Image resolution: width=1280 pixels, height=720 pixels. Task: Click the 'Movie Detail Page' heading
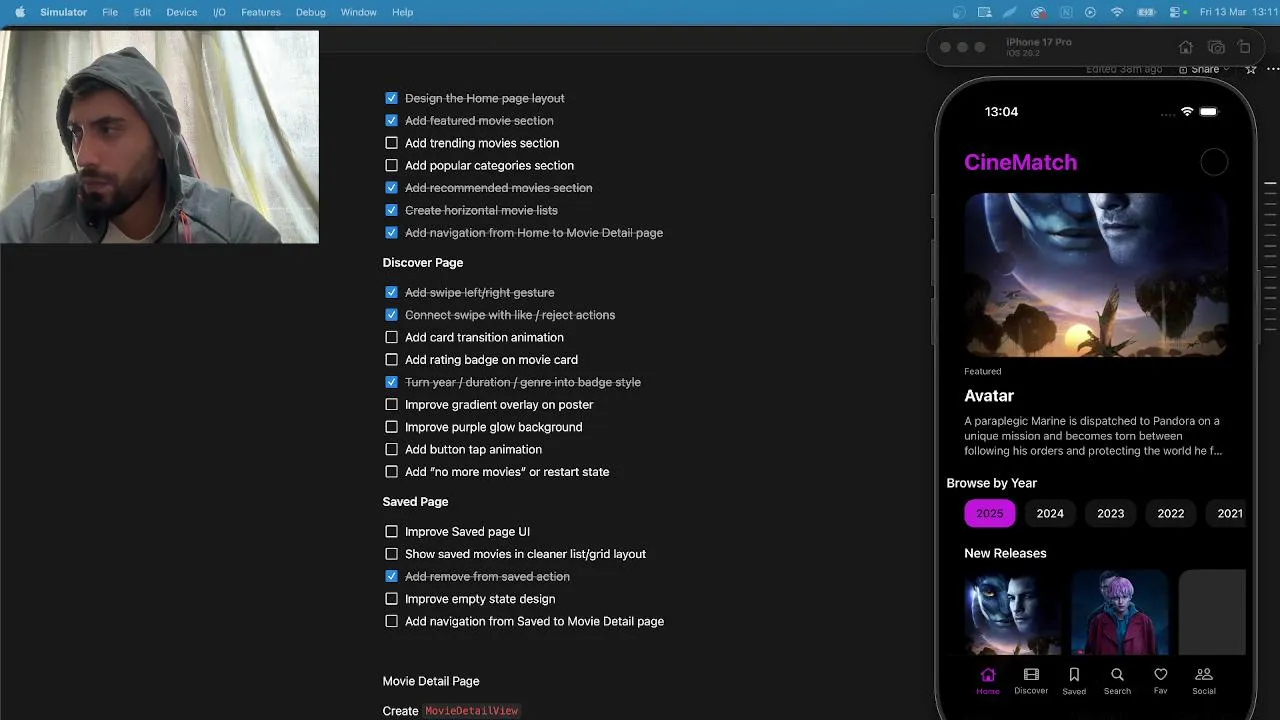(x=431, y=681)
